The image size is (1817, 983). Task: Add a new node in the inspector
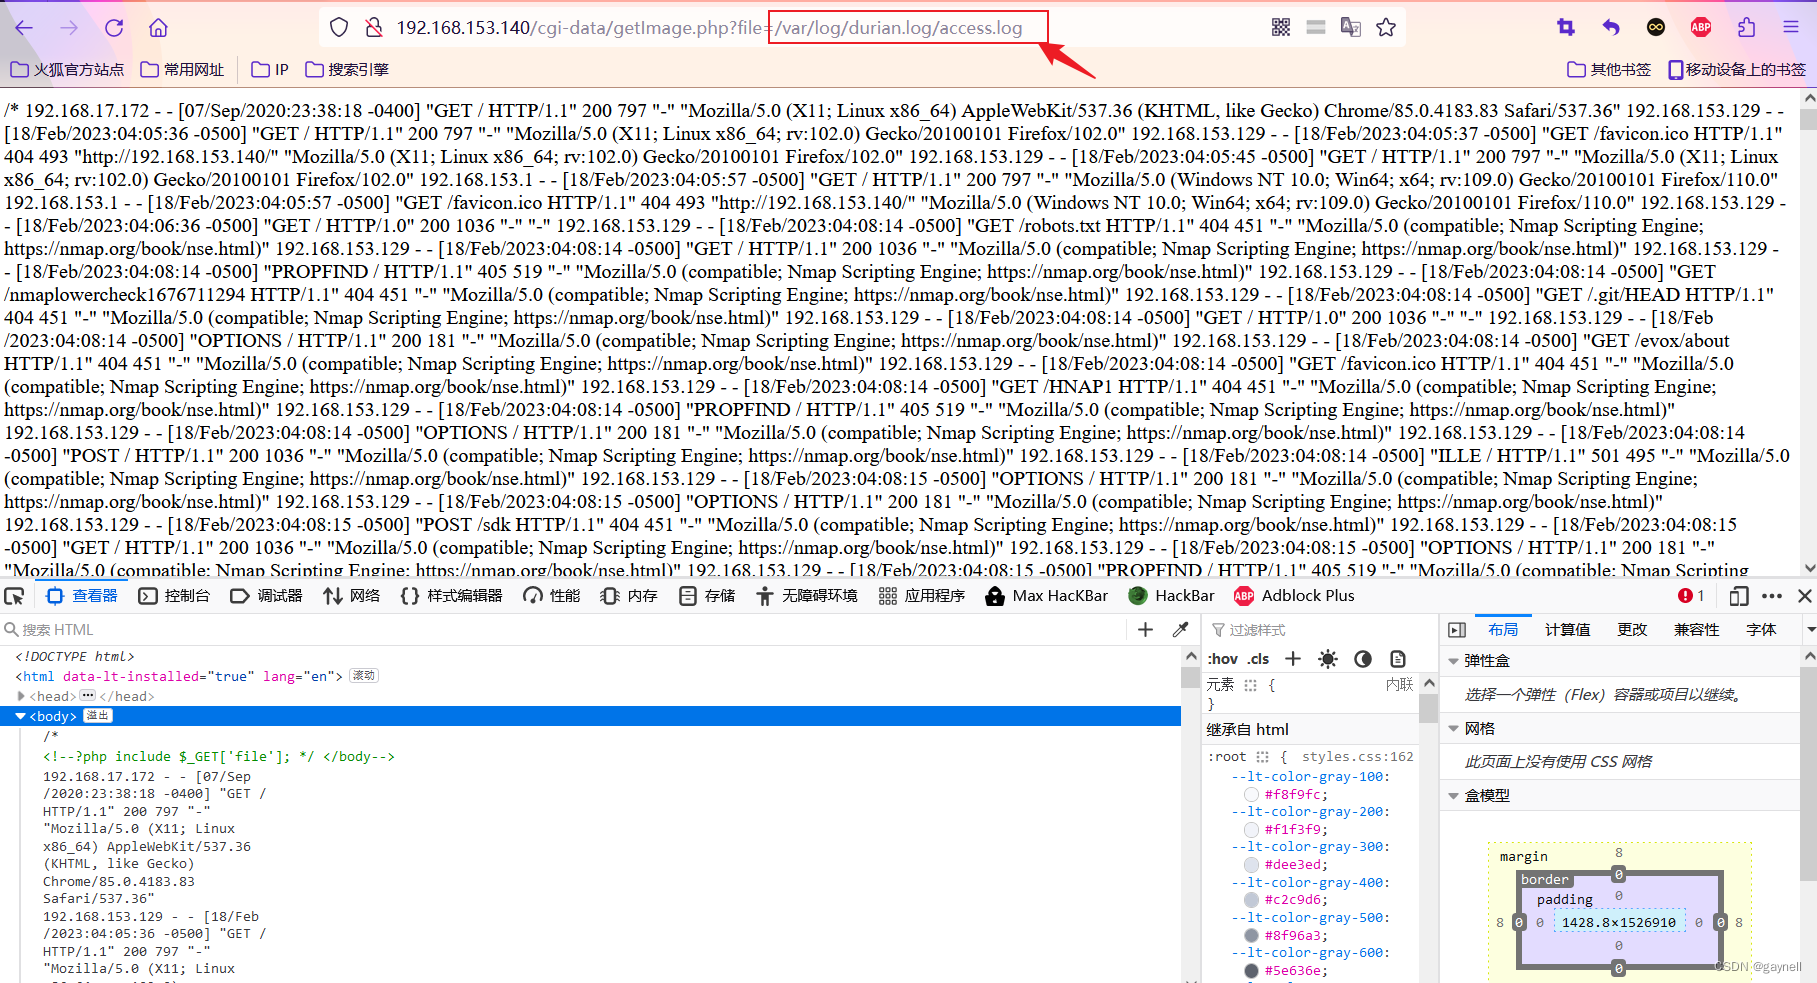tap(1146, 629)
